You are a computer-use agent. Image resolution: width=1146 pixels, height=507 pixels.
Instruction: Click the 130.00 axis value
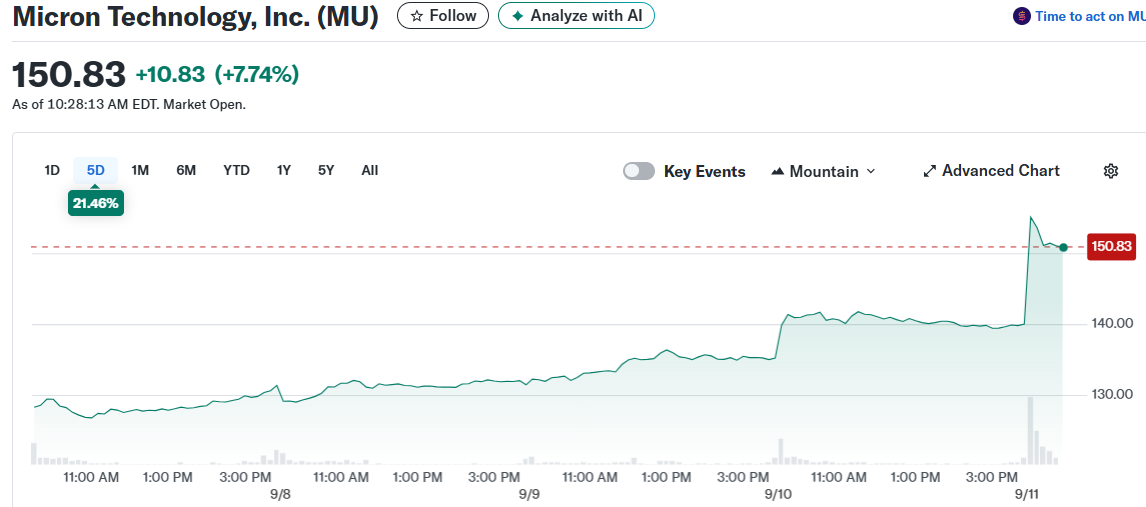click(1112, 394)
